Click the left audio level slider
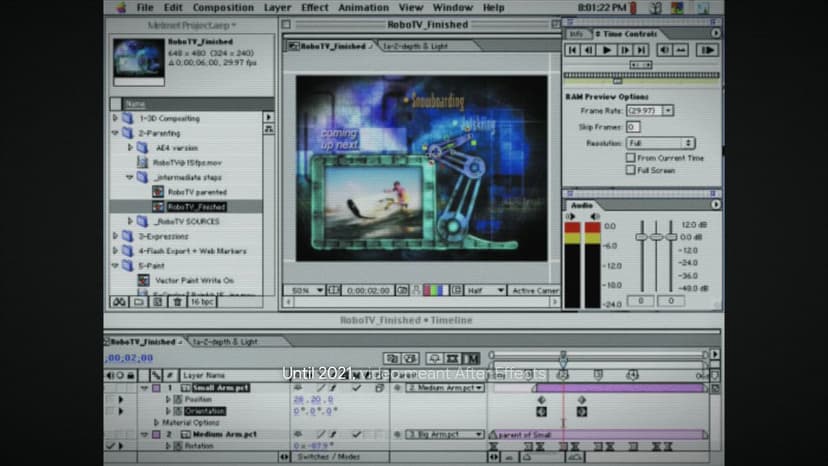The image size is (828, 466). [x=642, y=237]
